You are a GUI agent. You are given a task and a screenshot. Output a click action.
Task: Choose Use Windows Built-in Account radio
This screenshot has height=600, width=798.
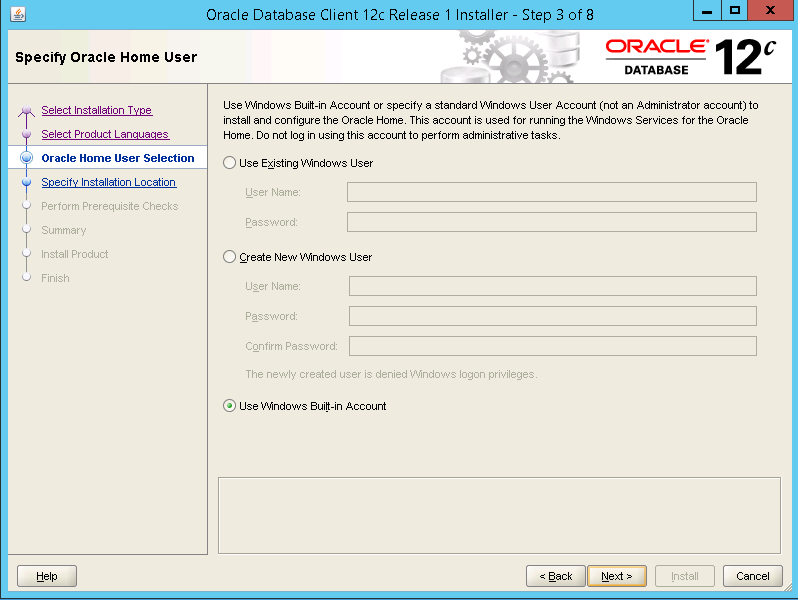230,406
